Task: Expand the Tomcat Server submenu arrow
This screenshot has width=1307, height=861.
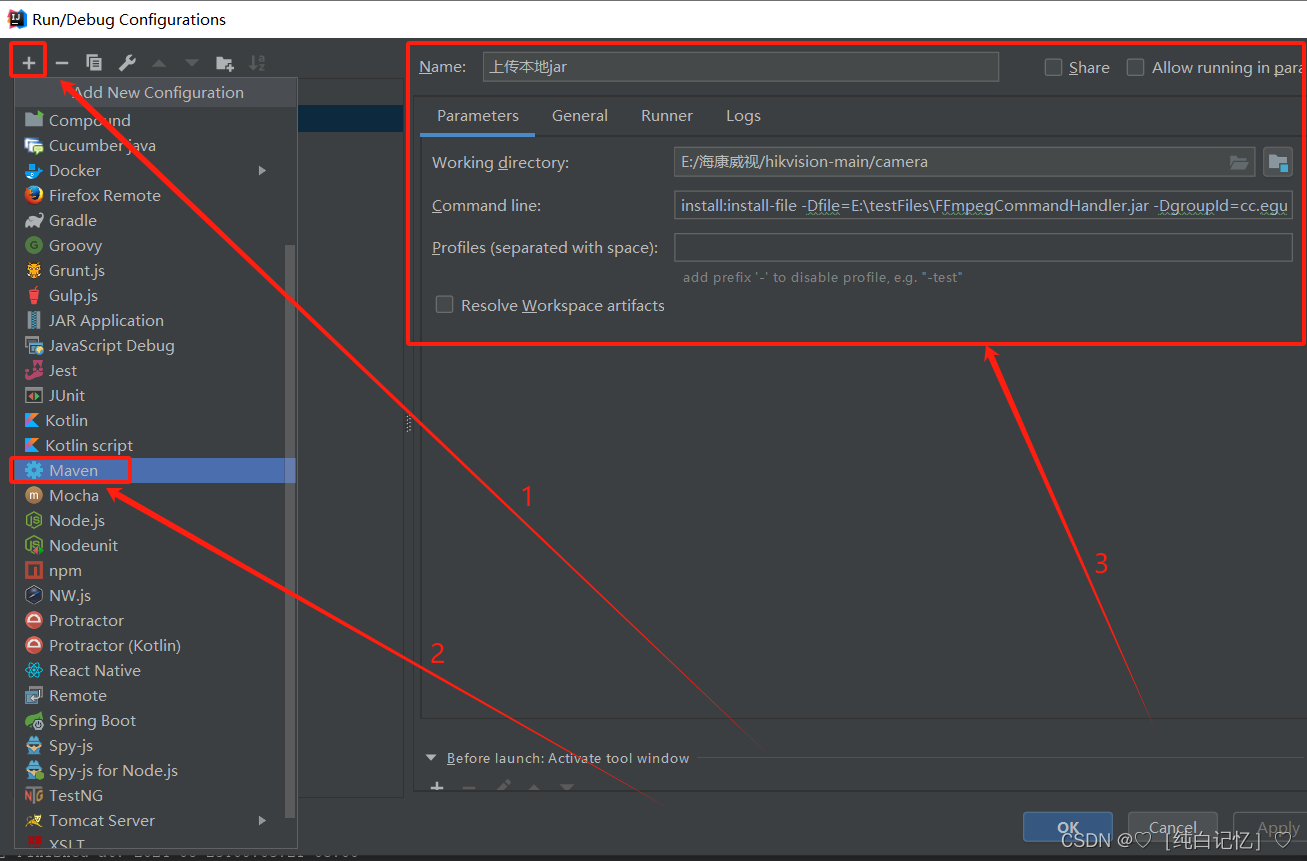Action: [263, 820]
